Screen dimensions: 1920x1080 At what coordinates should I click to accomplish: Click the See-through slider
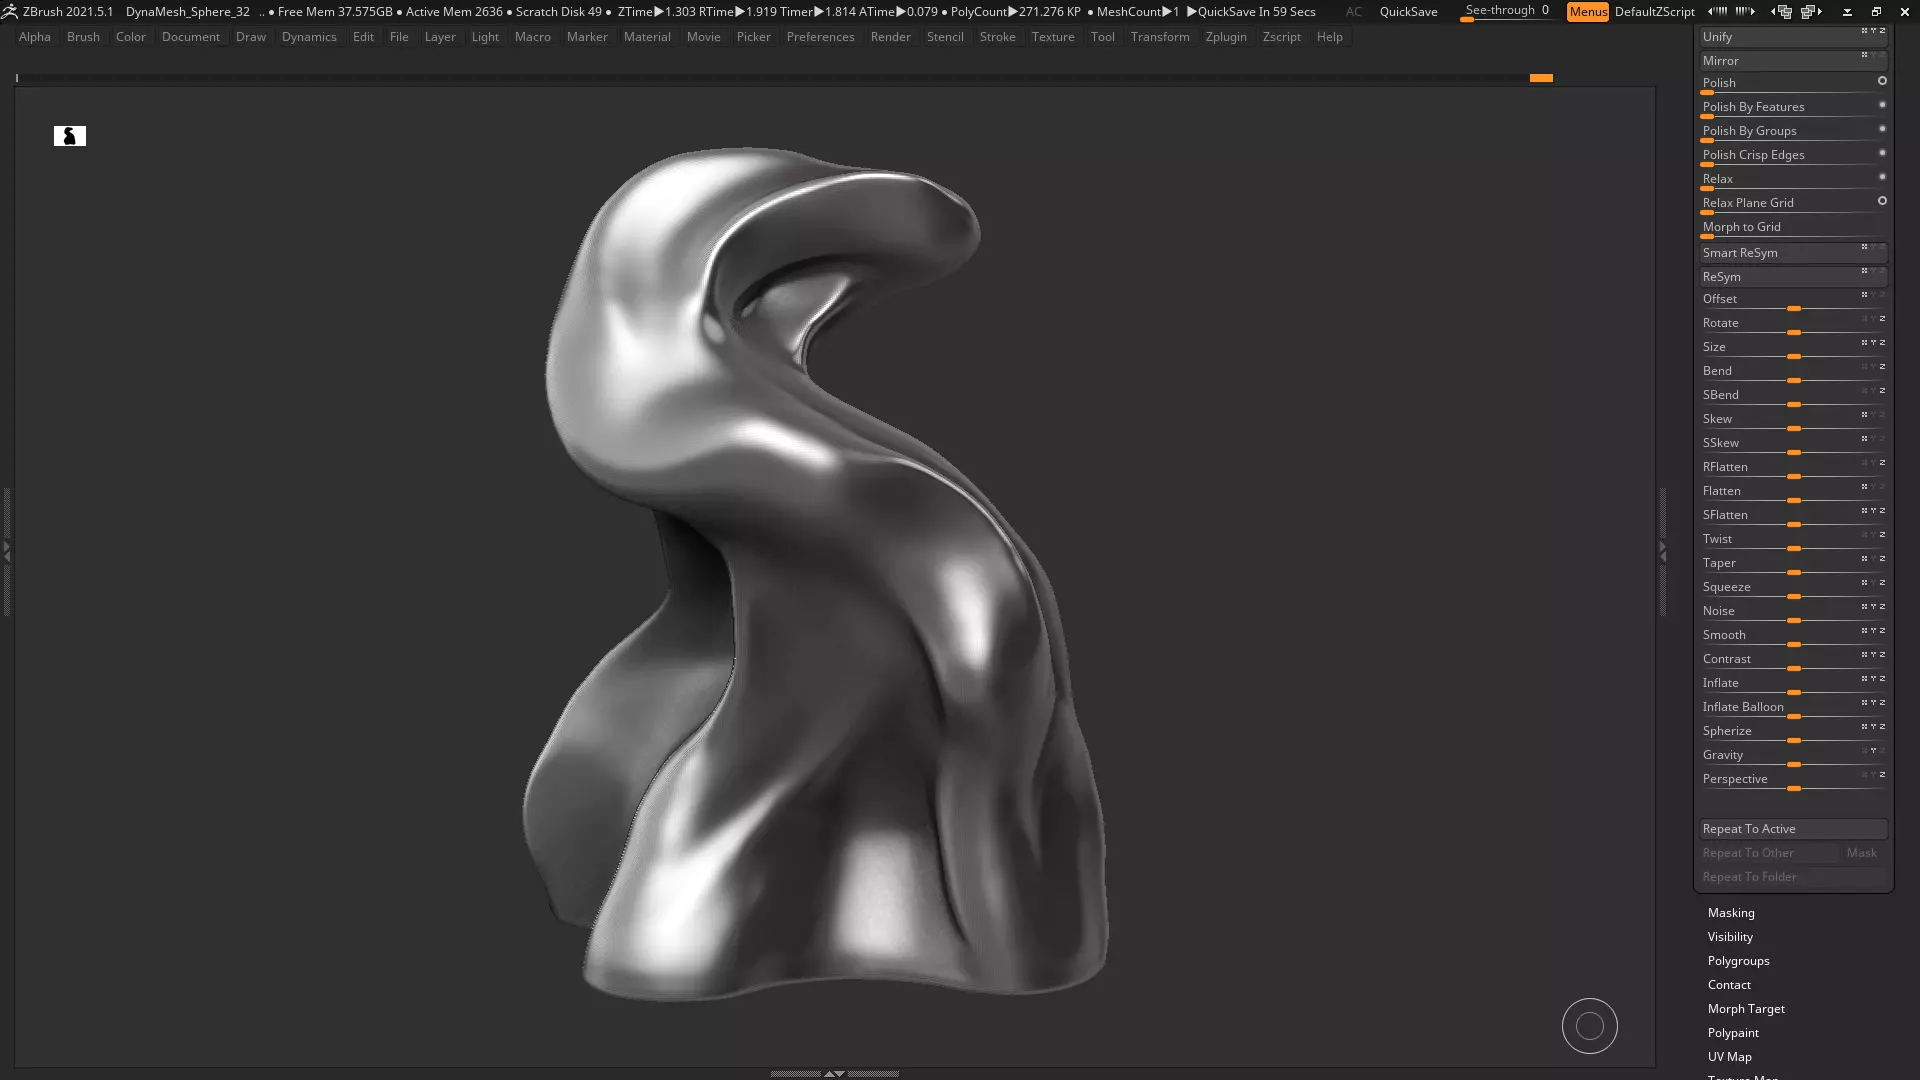coord(1506,12)
